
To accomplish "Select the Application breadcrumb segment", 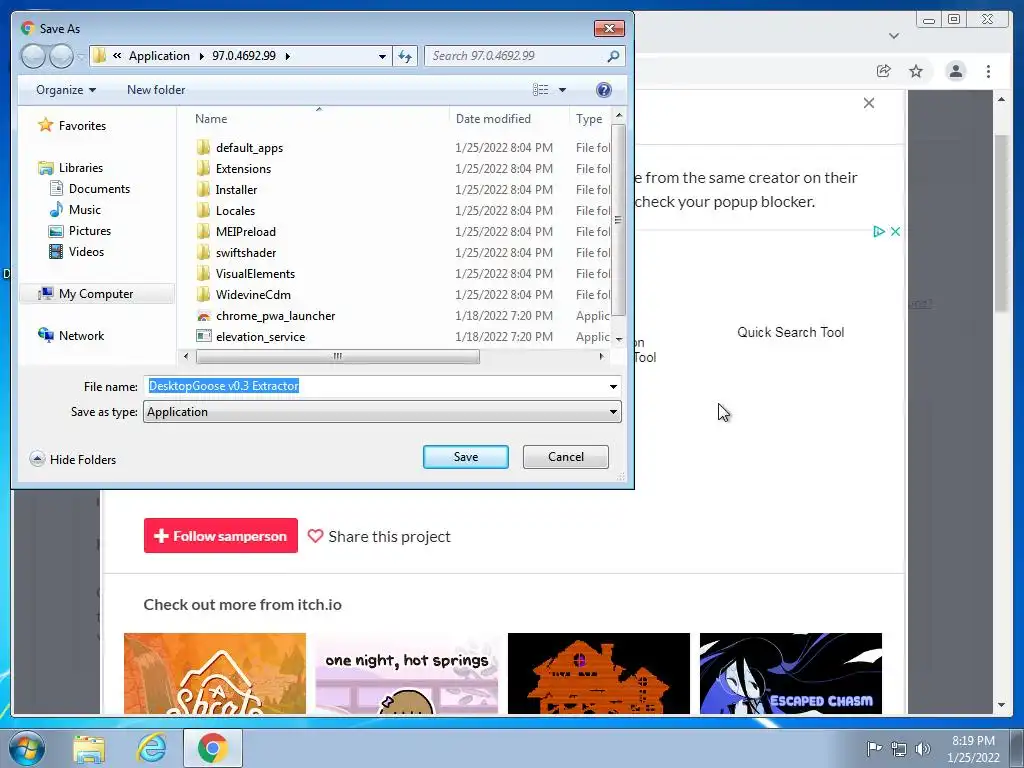I will coord(159,56).
